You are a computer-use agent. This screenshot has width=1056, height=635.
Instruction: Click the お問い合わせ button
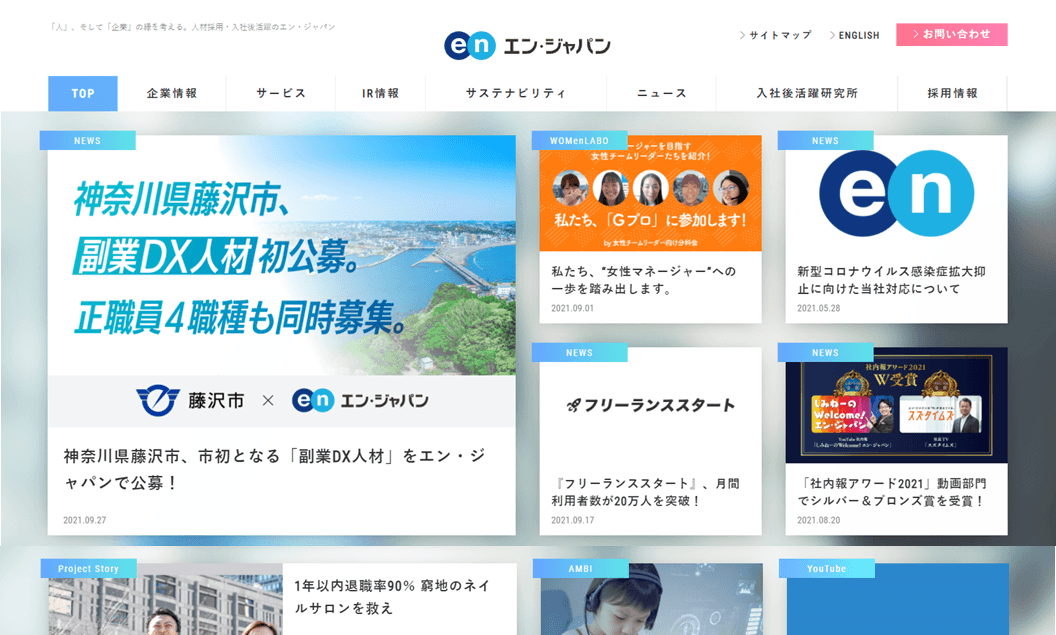(951, 35)
